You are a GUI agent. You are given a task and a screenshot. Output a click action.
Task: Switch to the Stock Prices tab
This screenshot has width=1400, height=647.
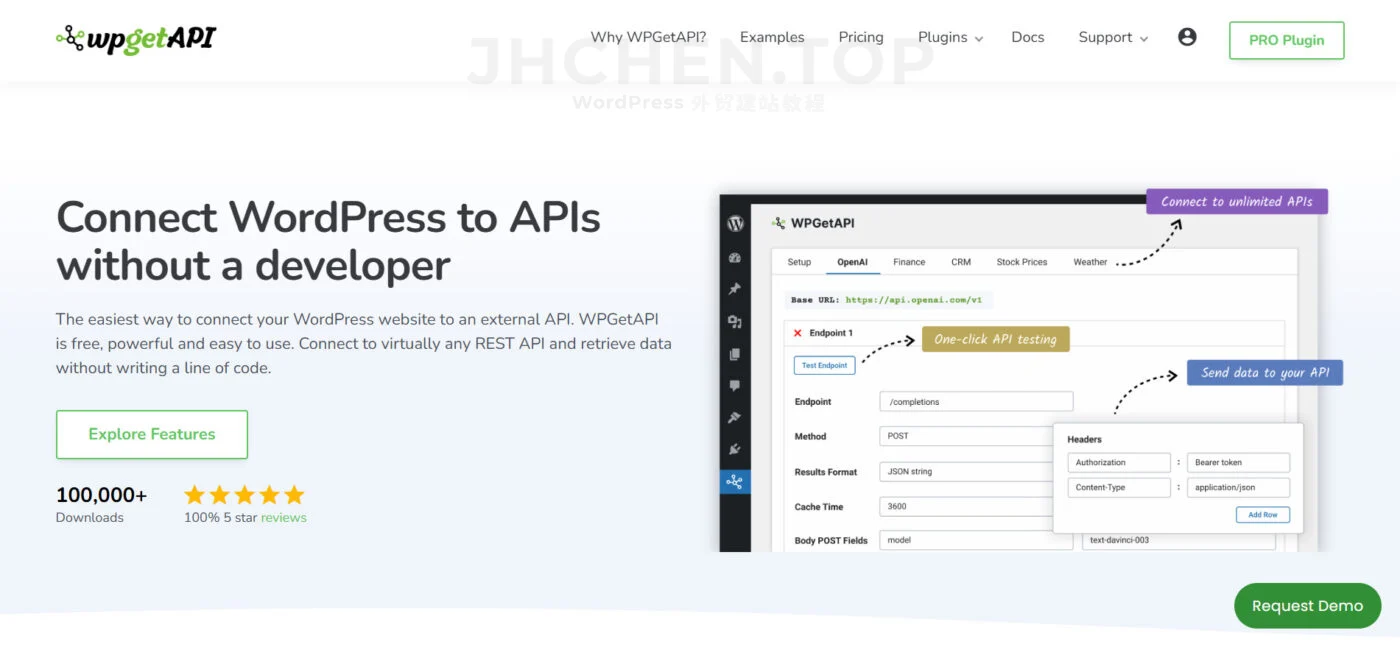point(1022,262)
